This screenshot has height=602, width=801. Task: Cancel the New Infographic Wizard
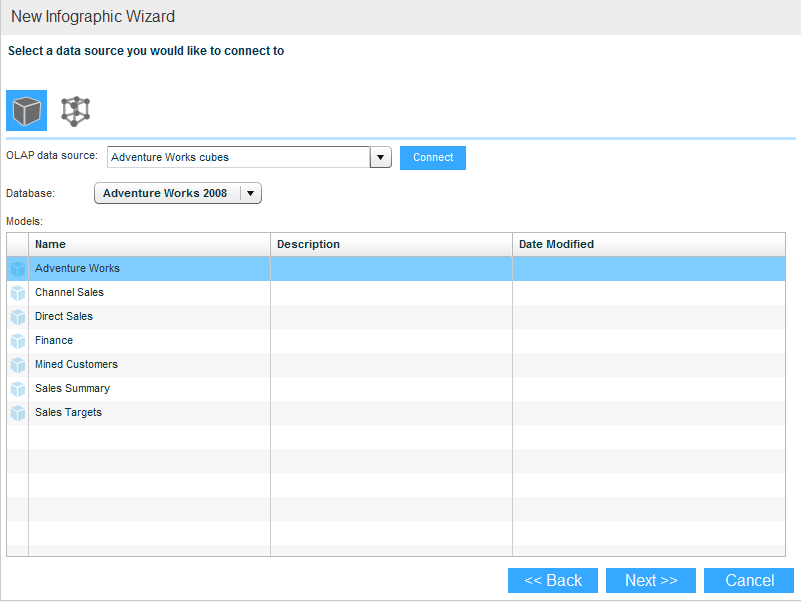749,581
